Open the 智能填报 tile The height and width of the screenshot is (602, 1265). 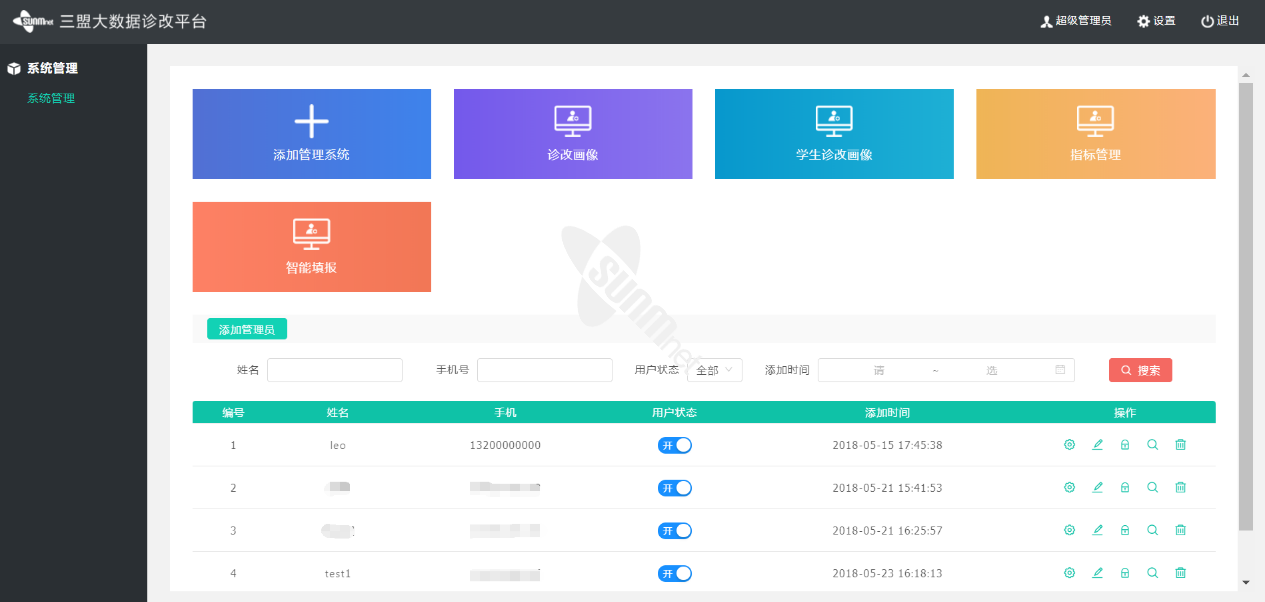point(311,247)
